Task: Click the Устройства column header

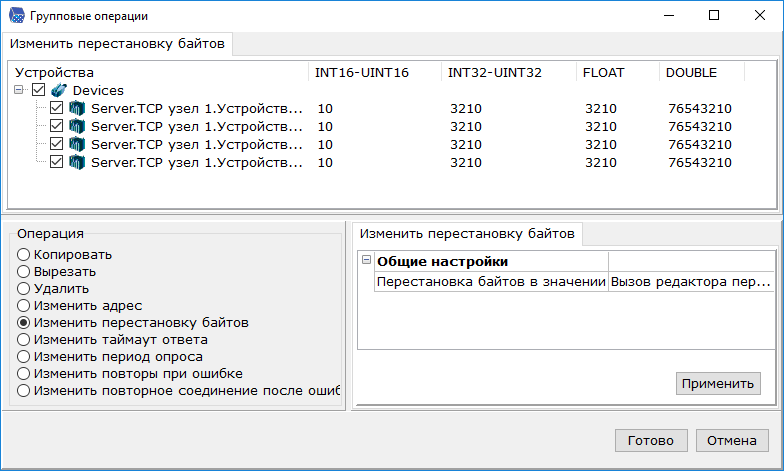Action: click(158, 72)
